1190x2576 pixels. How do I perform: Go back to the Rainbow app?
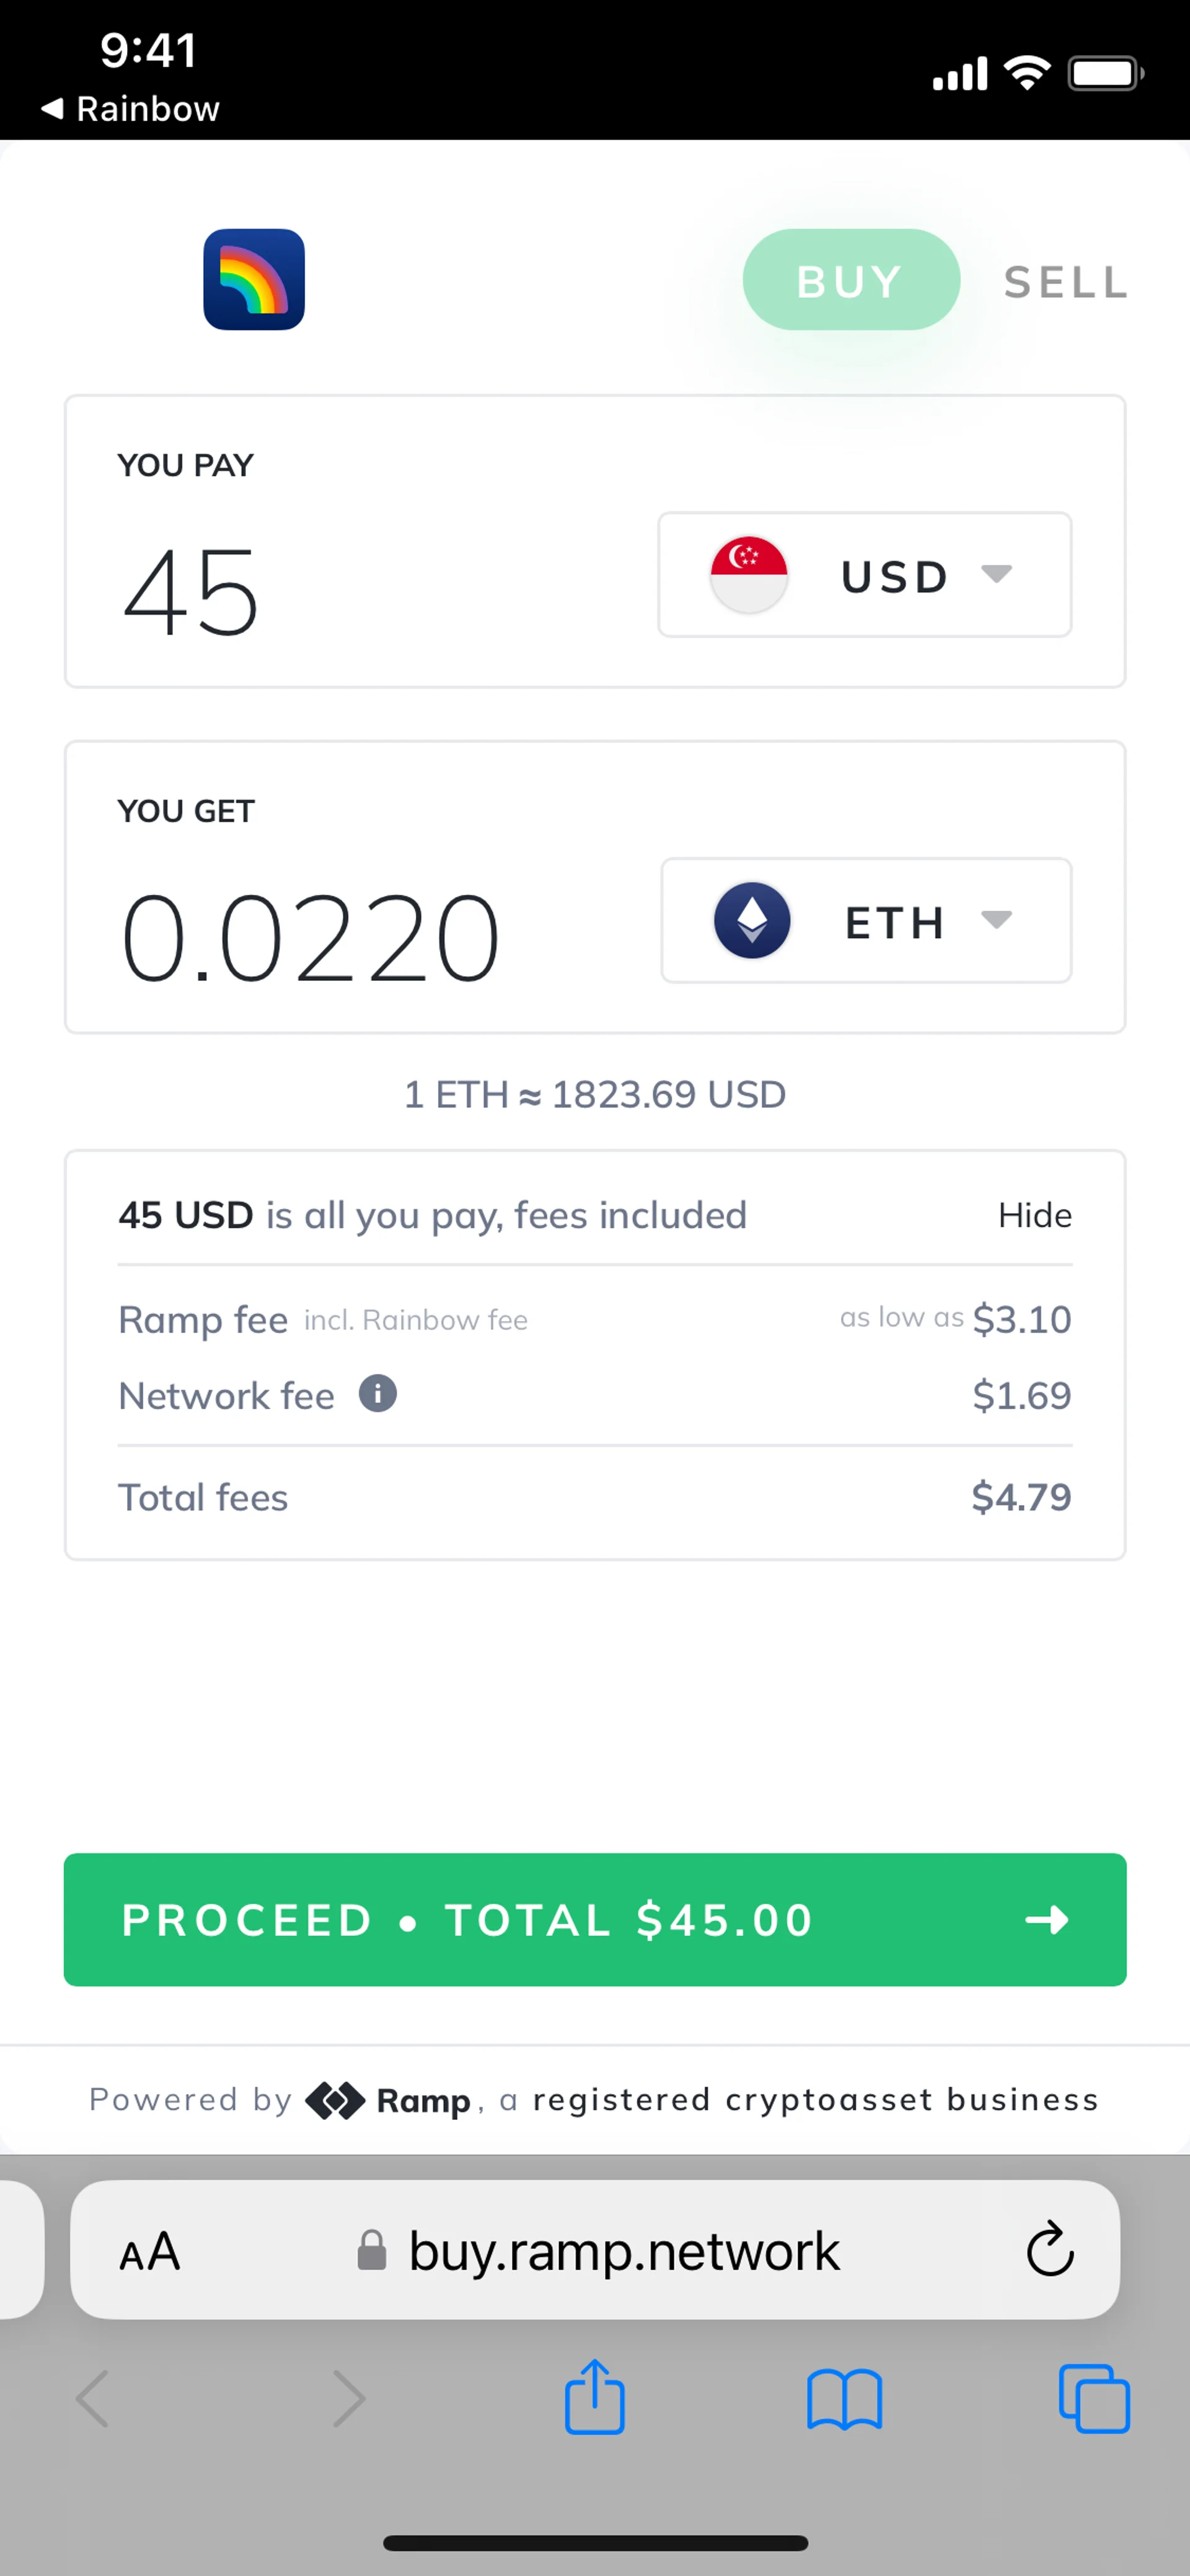130,108
